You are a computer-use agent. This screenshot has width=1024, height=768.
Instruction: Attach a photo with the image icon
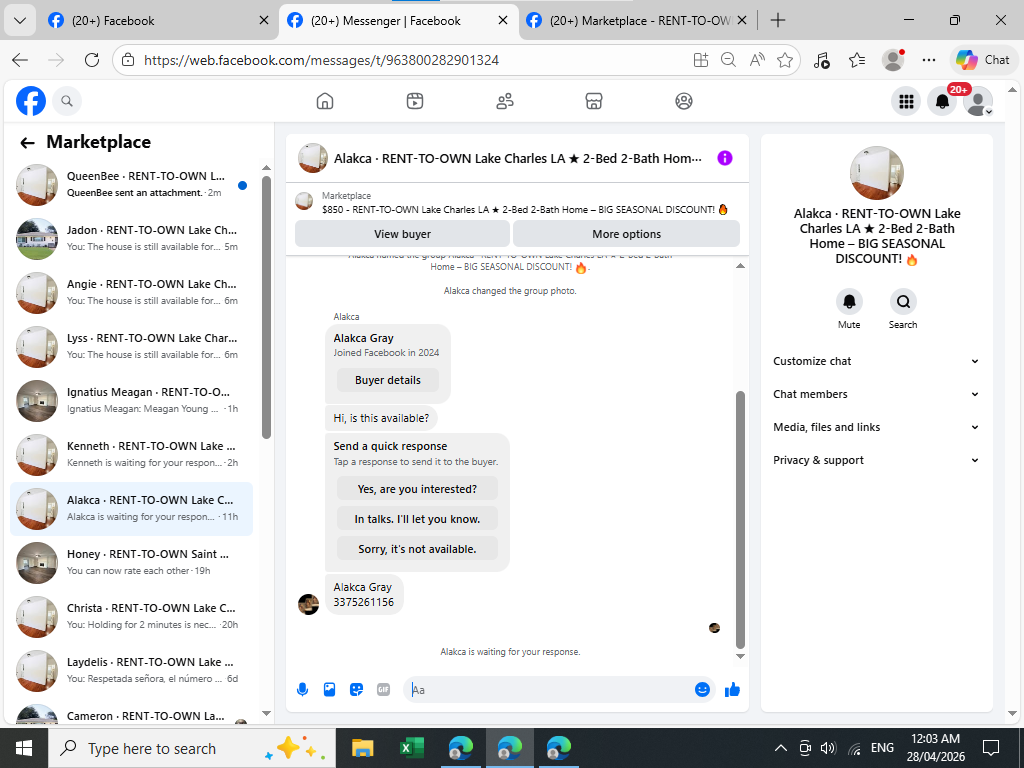(x=329, y=690)
